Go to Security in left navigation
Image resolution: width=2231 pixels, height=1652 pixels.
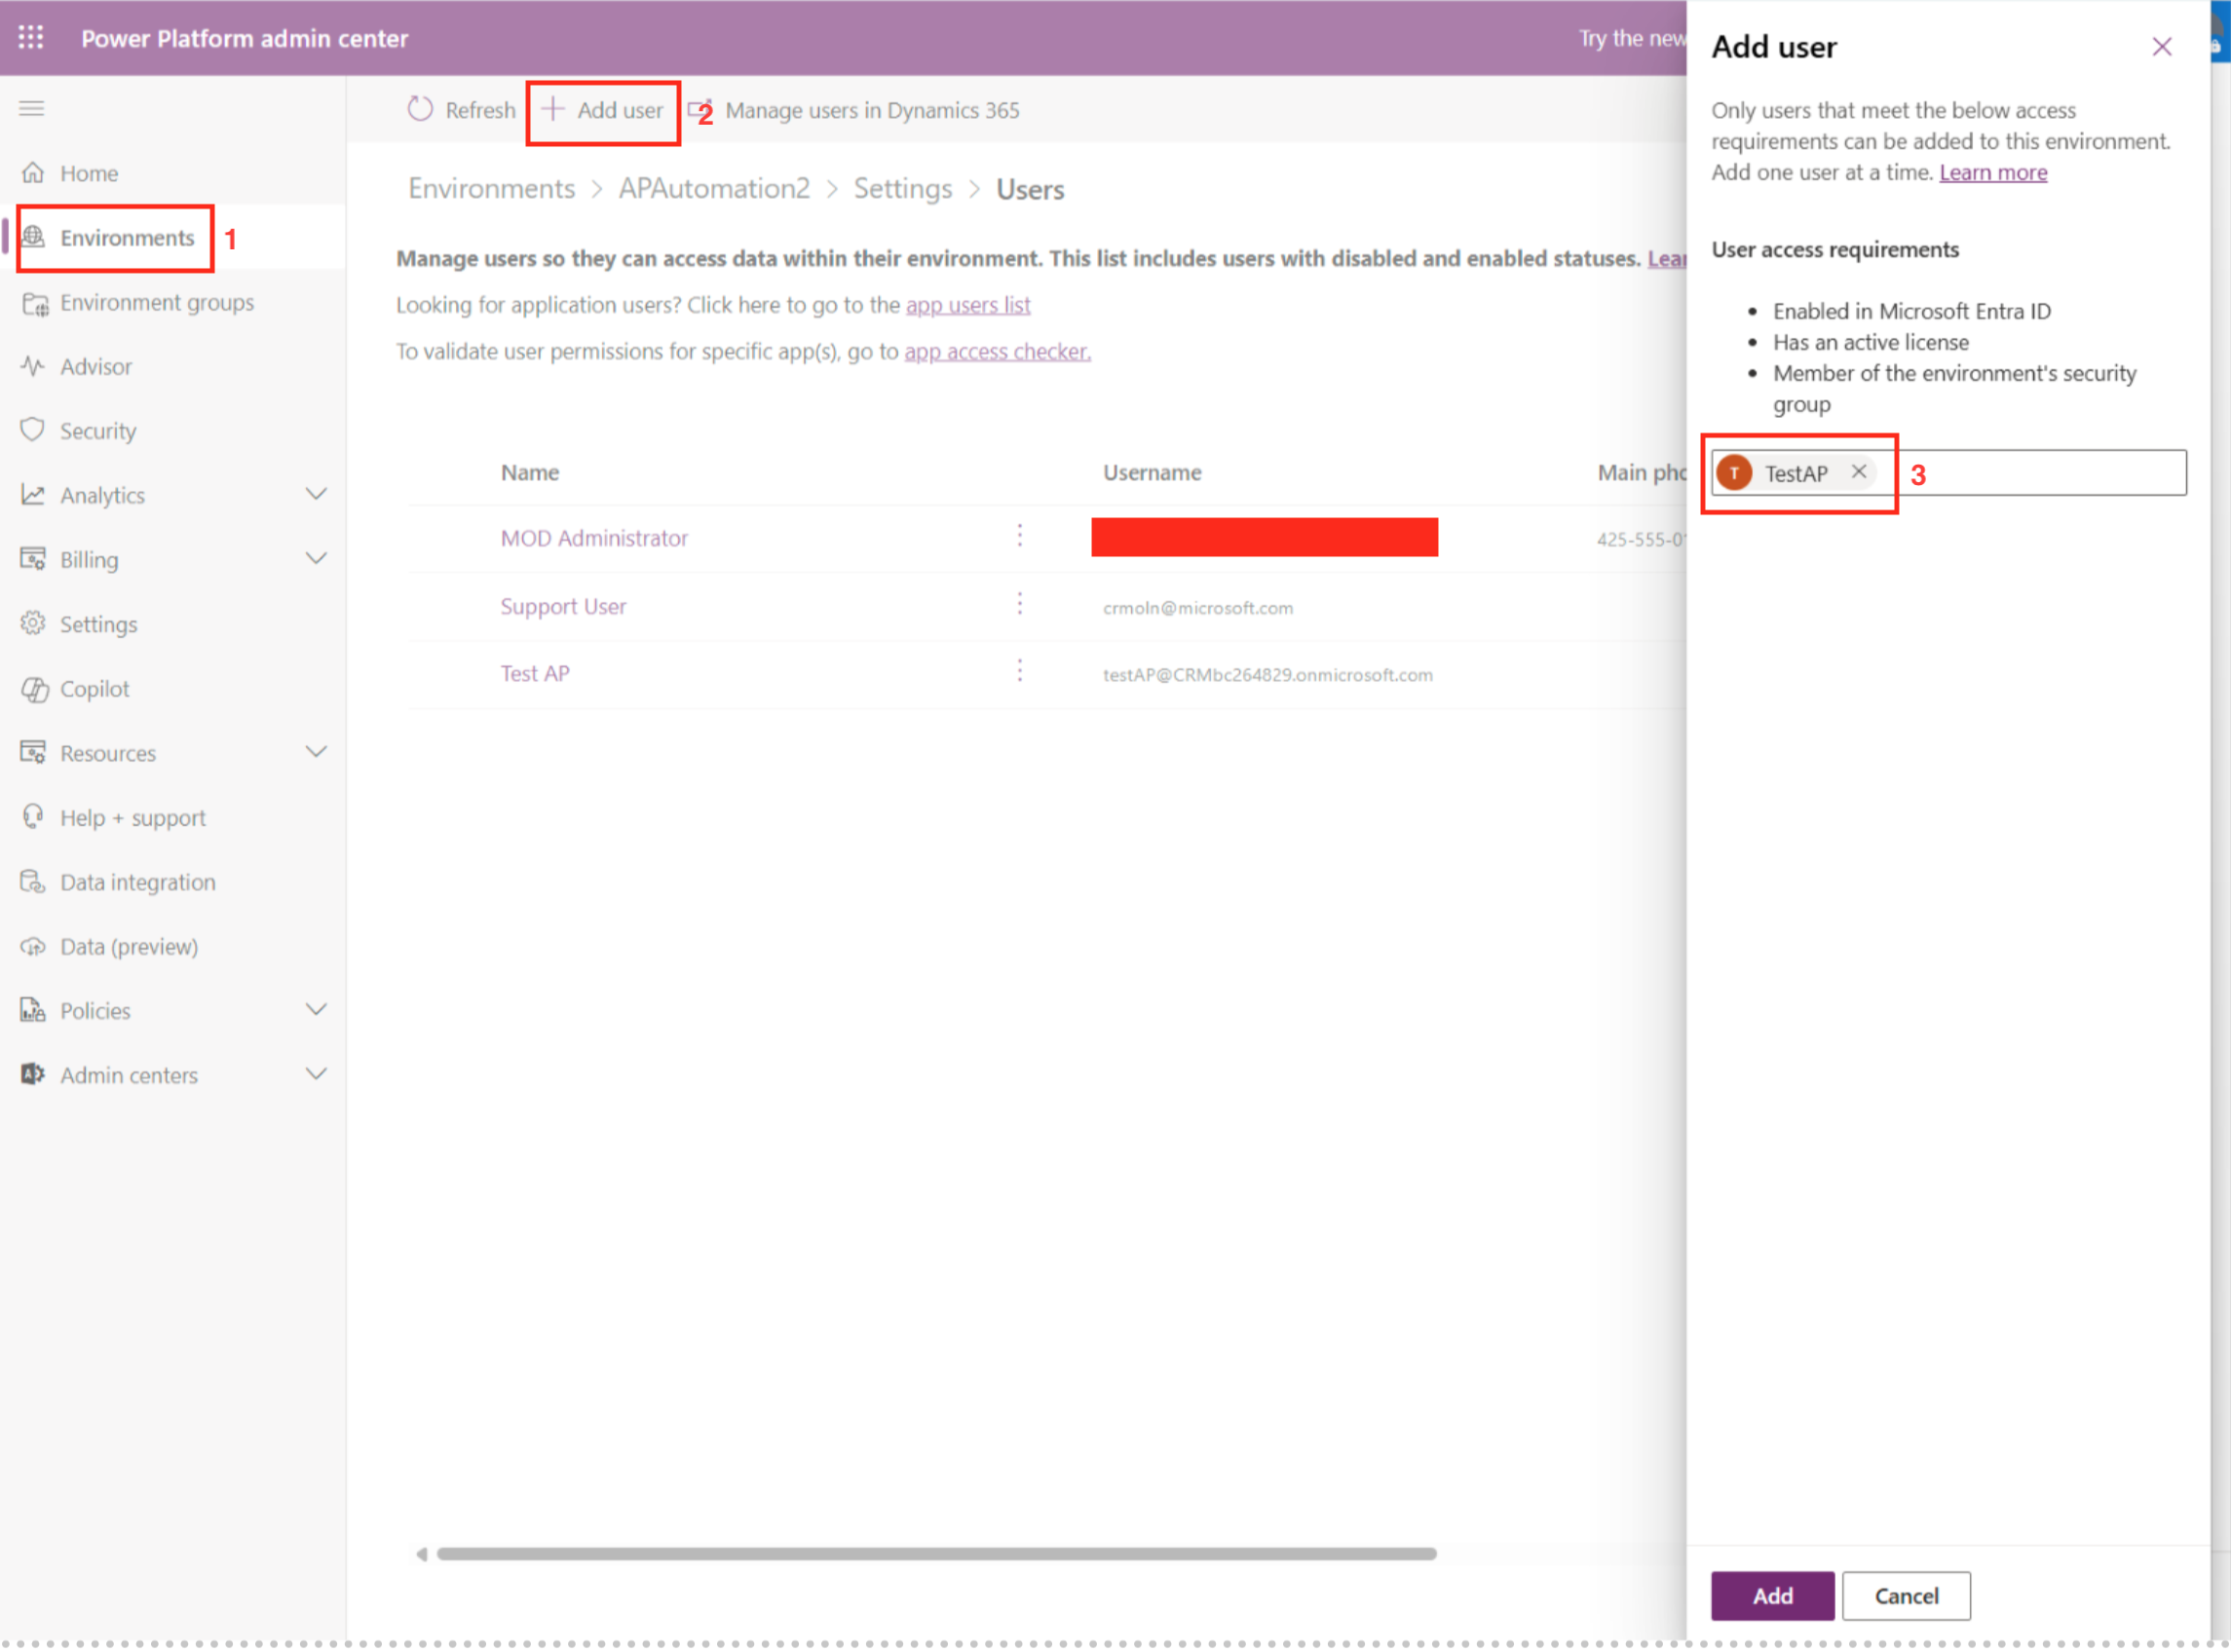pos(97,430)
